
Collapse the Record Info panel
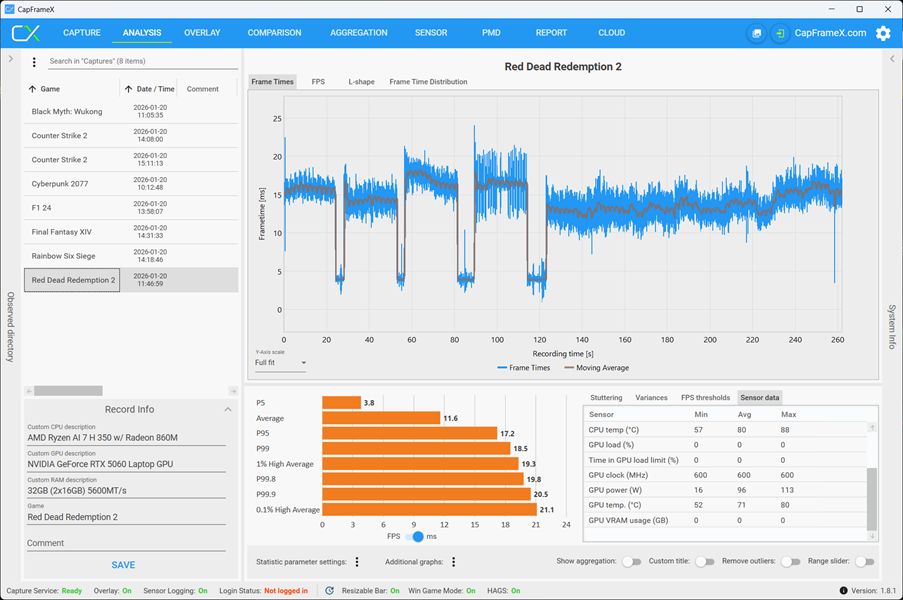click(228, 409)
